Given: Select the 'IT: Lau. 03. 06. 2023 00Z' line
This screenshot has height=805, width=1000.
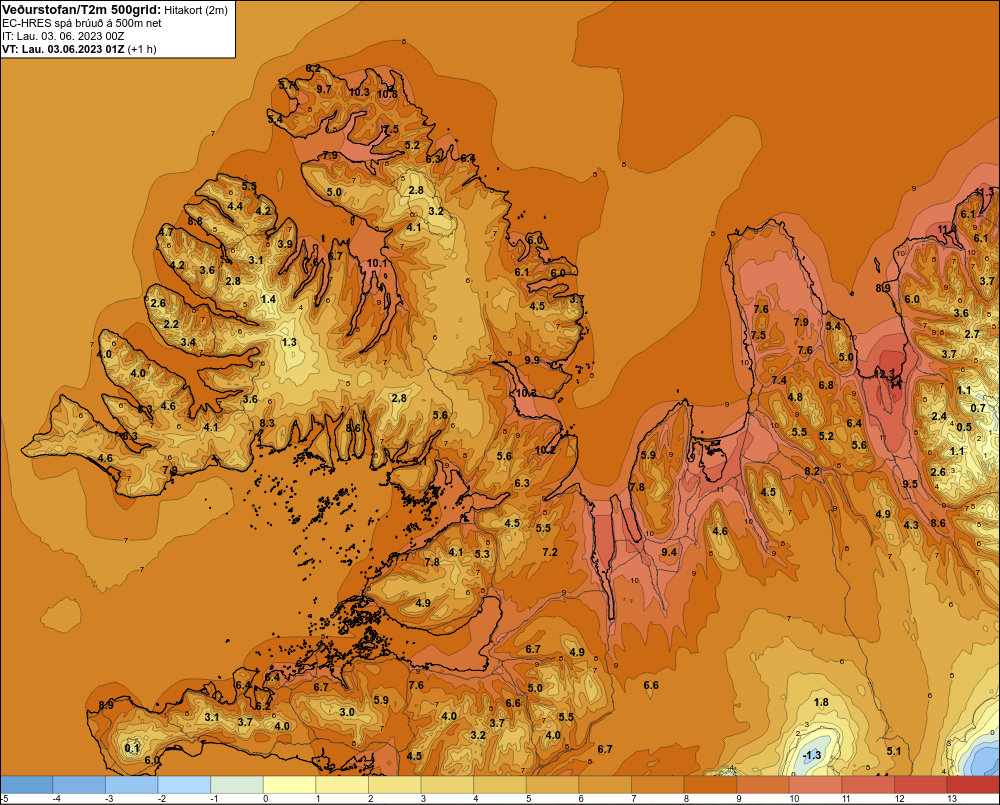Looking at the screenshot, I should click(x=62, y=36).
